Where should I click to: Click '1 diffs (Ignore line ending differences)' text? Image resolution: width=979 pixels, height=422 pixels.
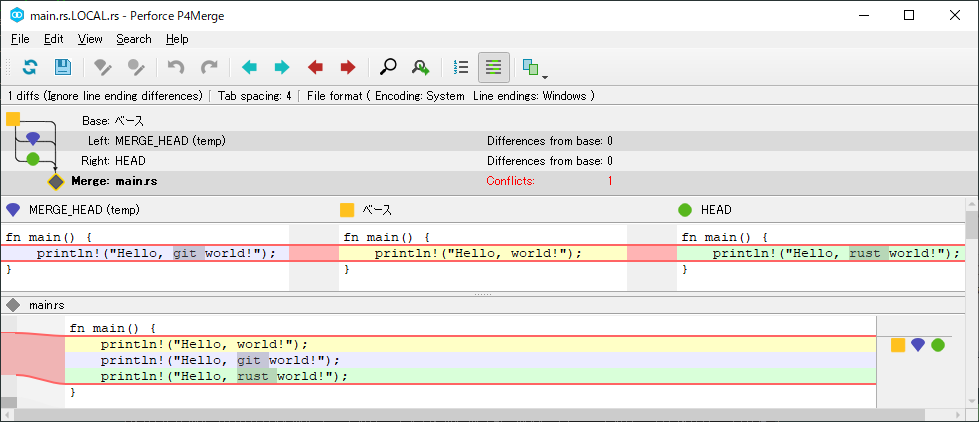pyautogui.click(x=105, y=96)
